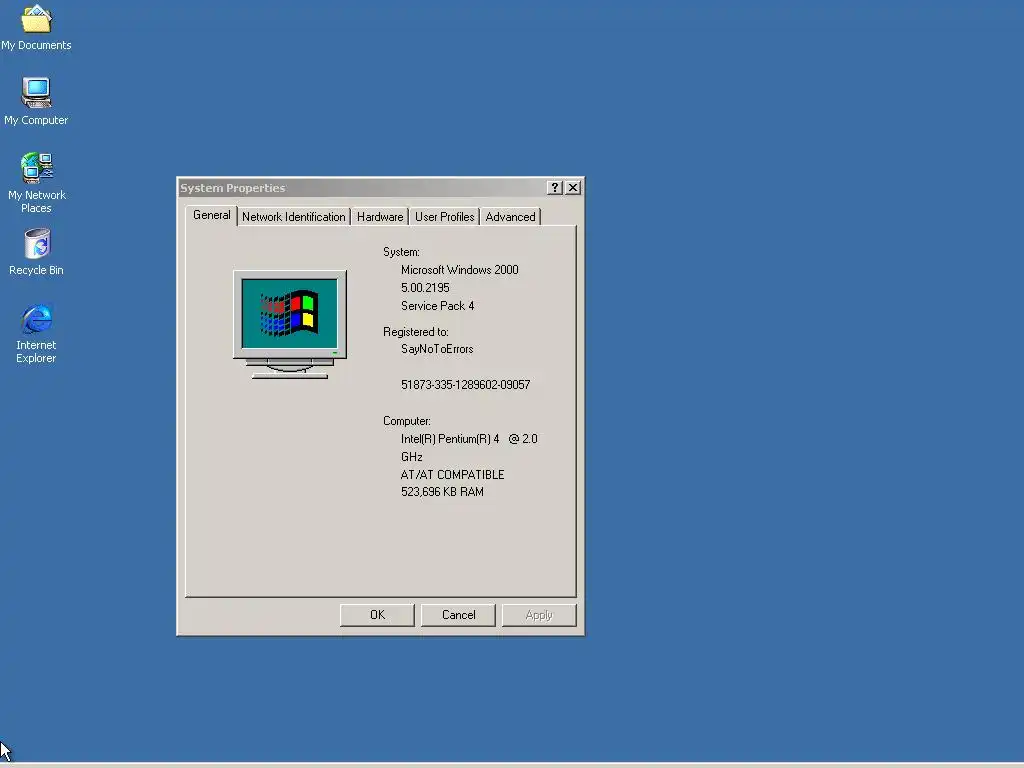Image resolution: width=1024 pixels, height=768 pixels.
Task: Close the System Properties dialog
Action: pyautogui.click(x=573, y=188)
